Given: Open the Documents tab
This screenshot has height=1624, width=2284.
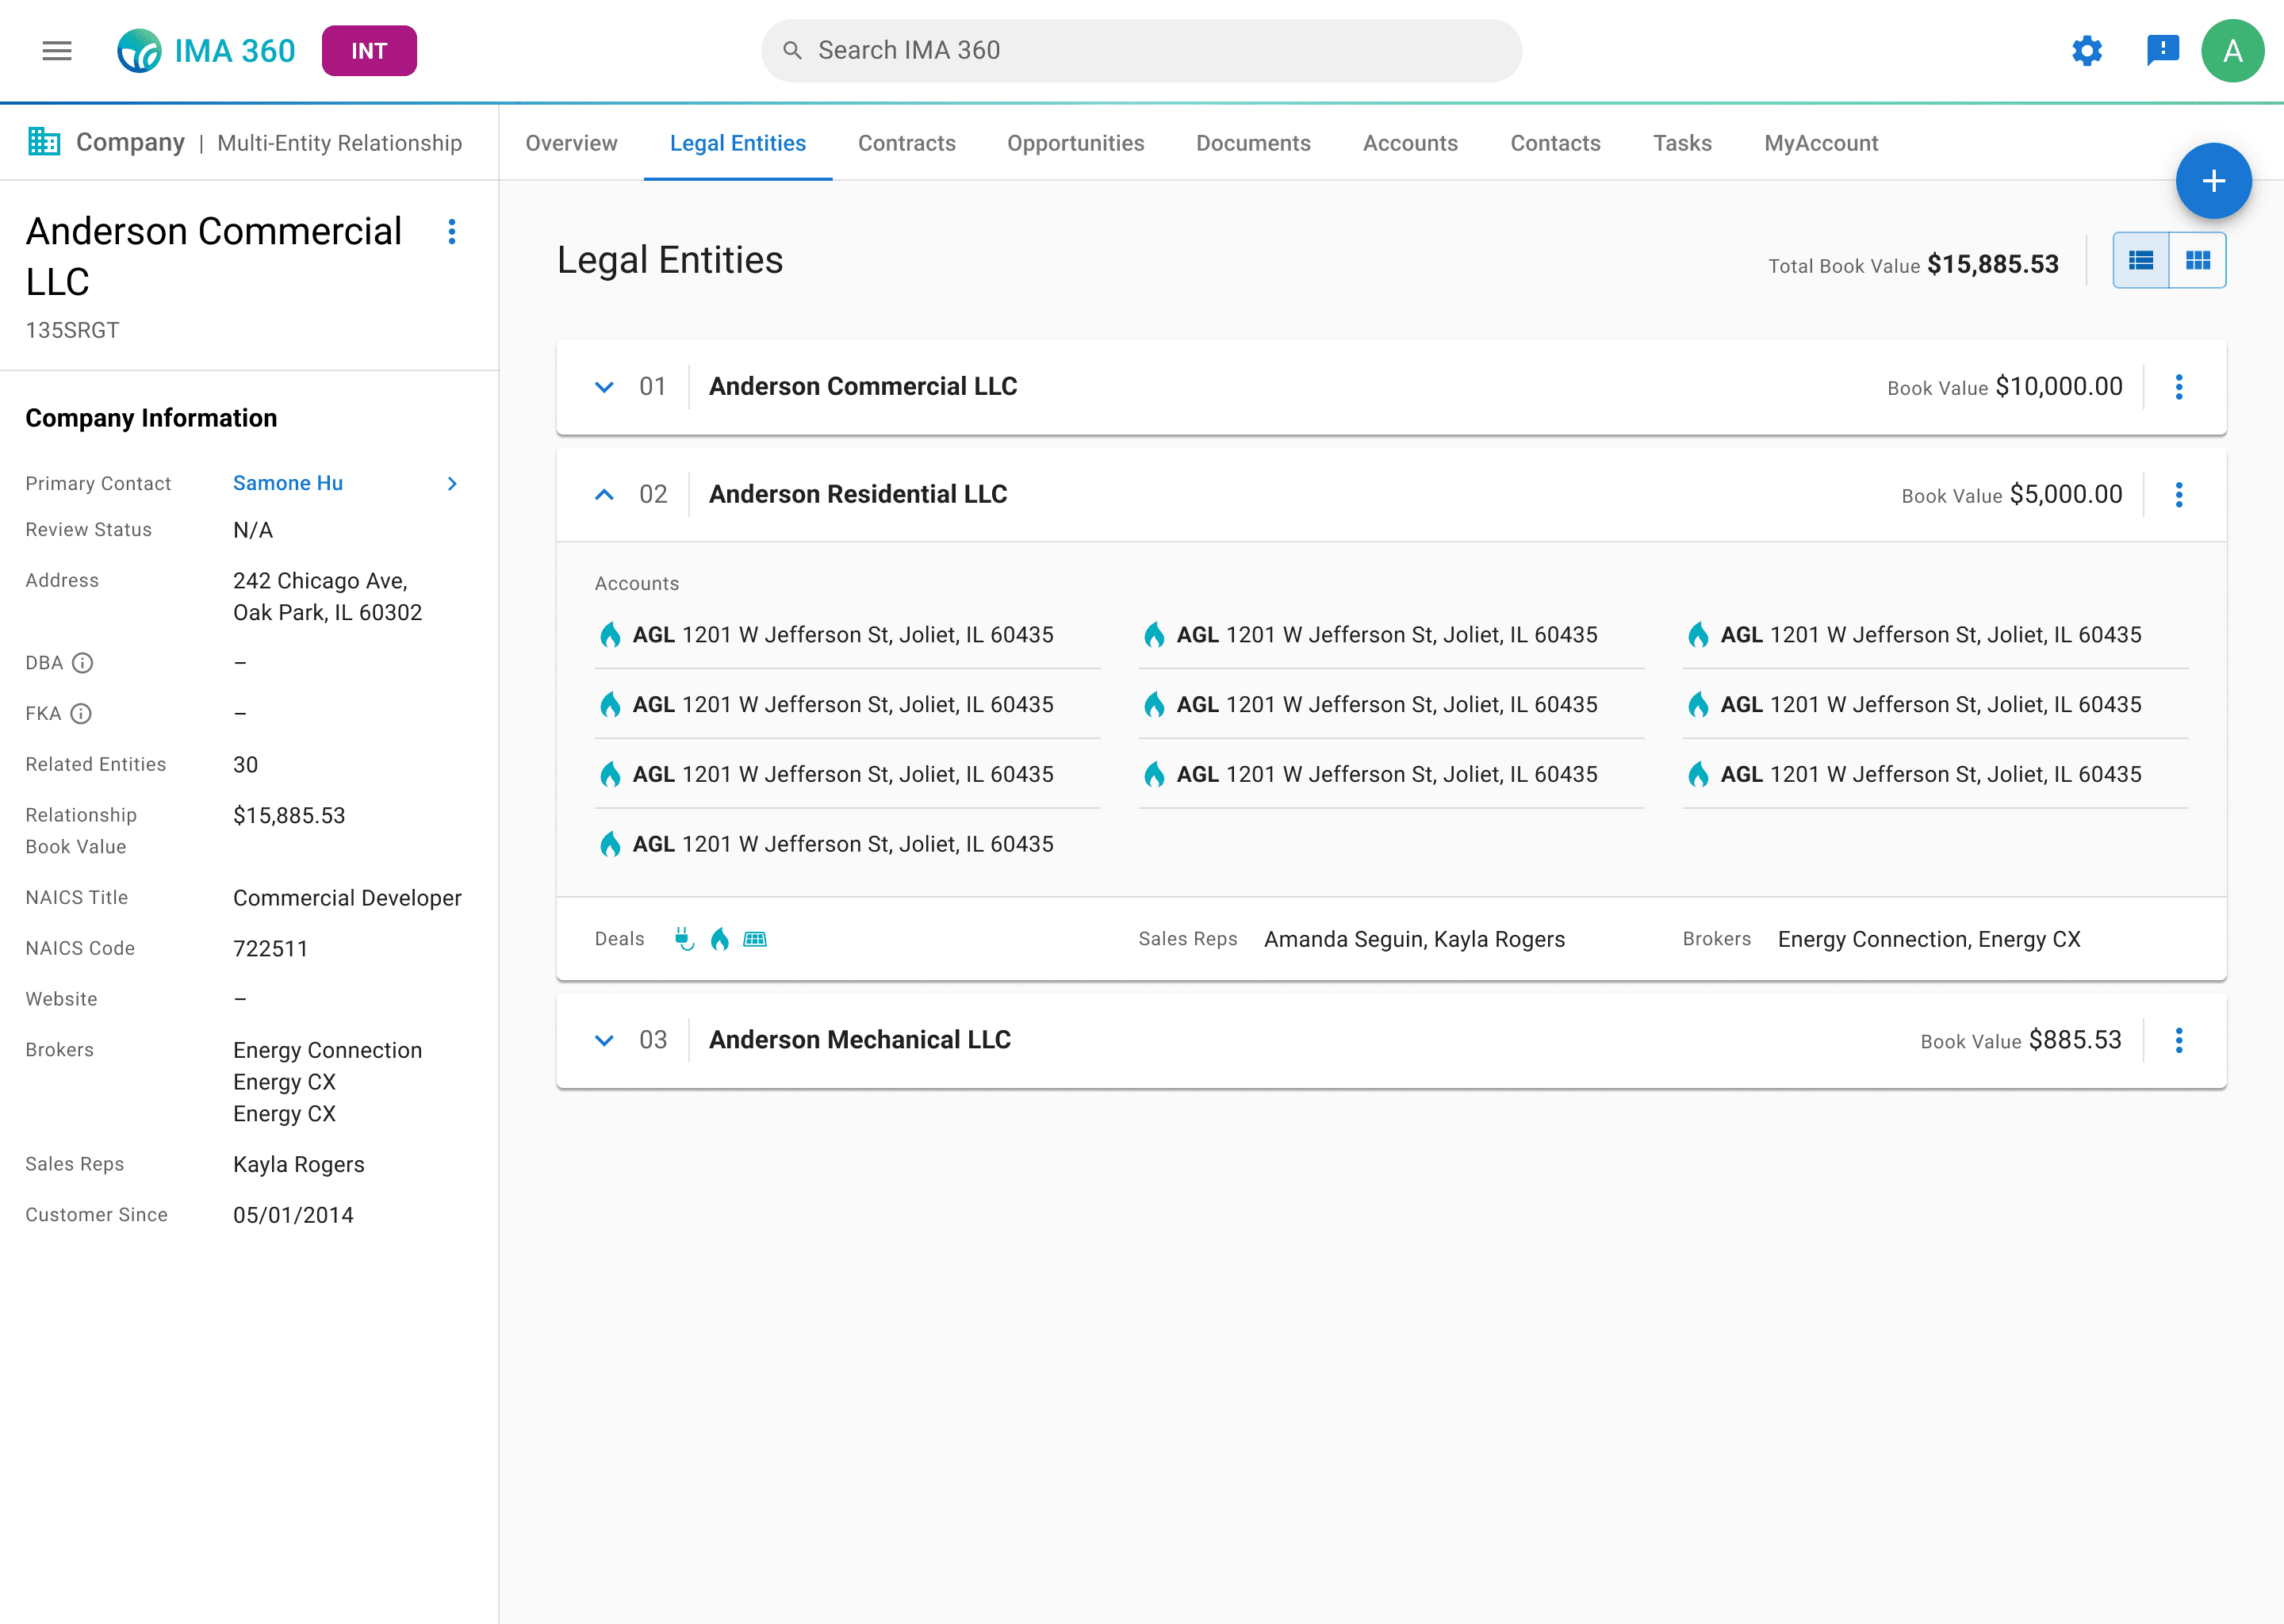Looking at the screenshot, I should click(1253, 143).
